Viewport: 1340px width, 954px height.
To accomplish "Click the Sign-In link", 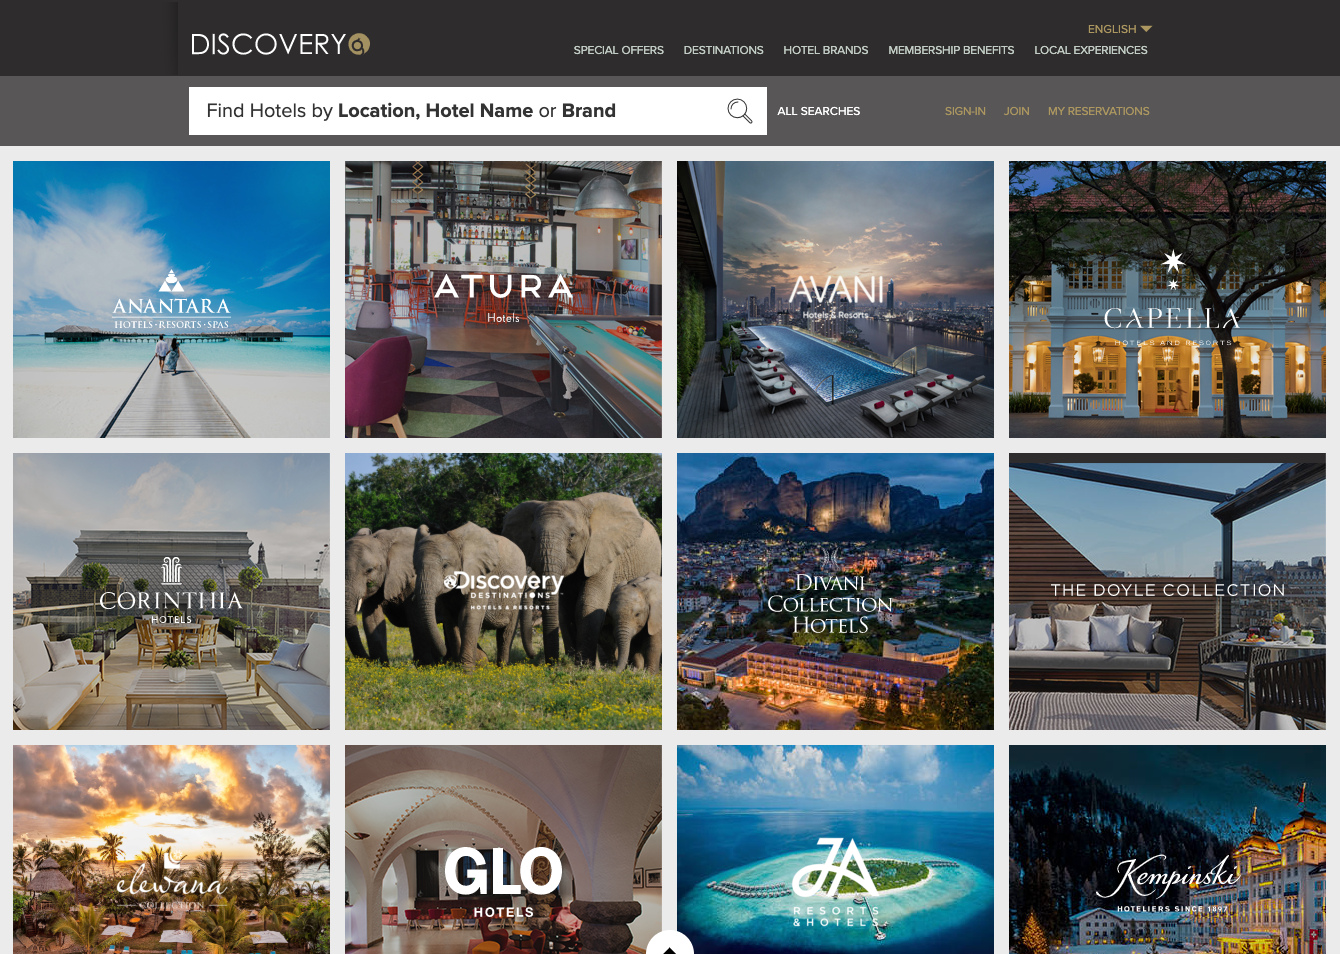I will [x=965, y=111].
